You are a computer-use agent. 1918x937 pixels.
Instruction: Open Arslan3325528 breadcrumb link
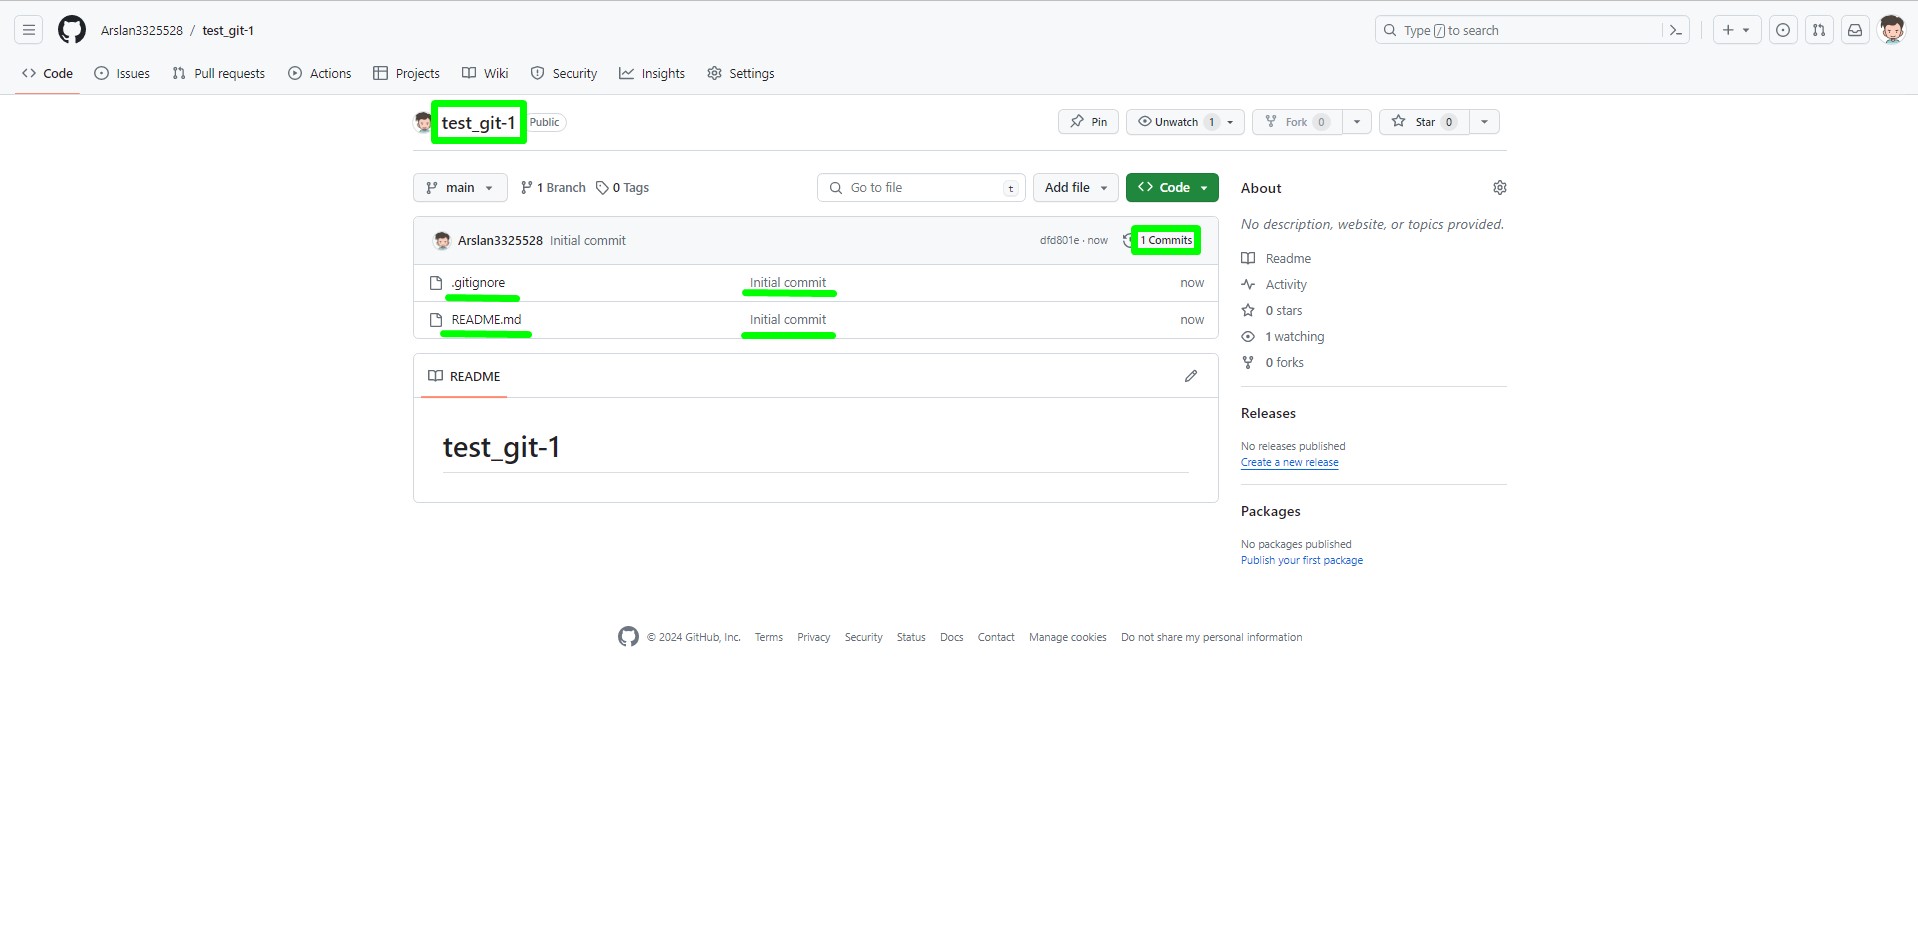point(142,30)
